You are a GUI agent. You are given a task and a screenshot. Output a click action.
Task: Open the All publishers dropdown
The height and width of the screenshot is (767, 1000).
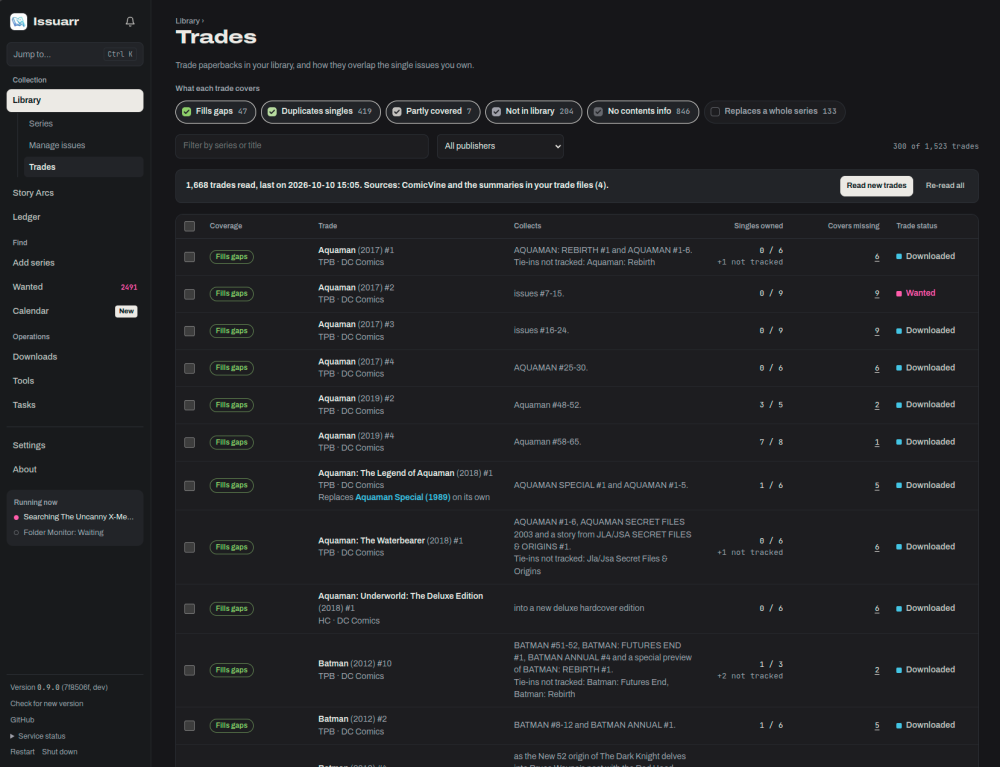[x=500, y=146]
